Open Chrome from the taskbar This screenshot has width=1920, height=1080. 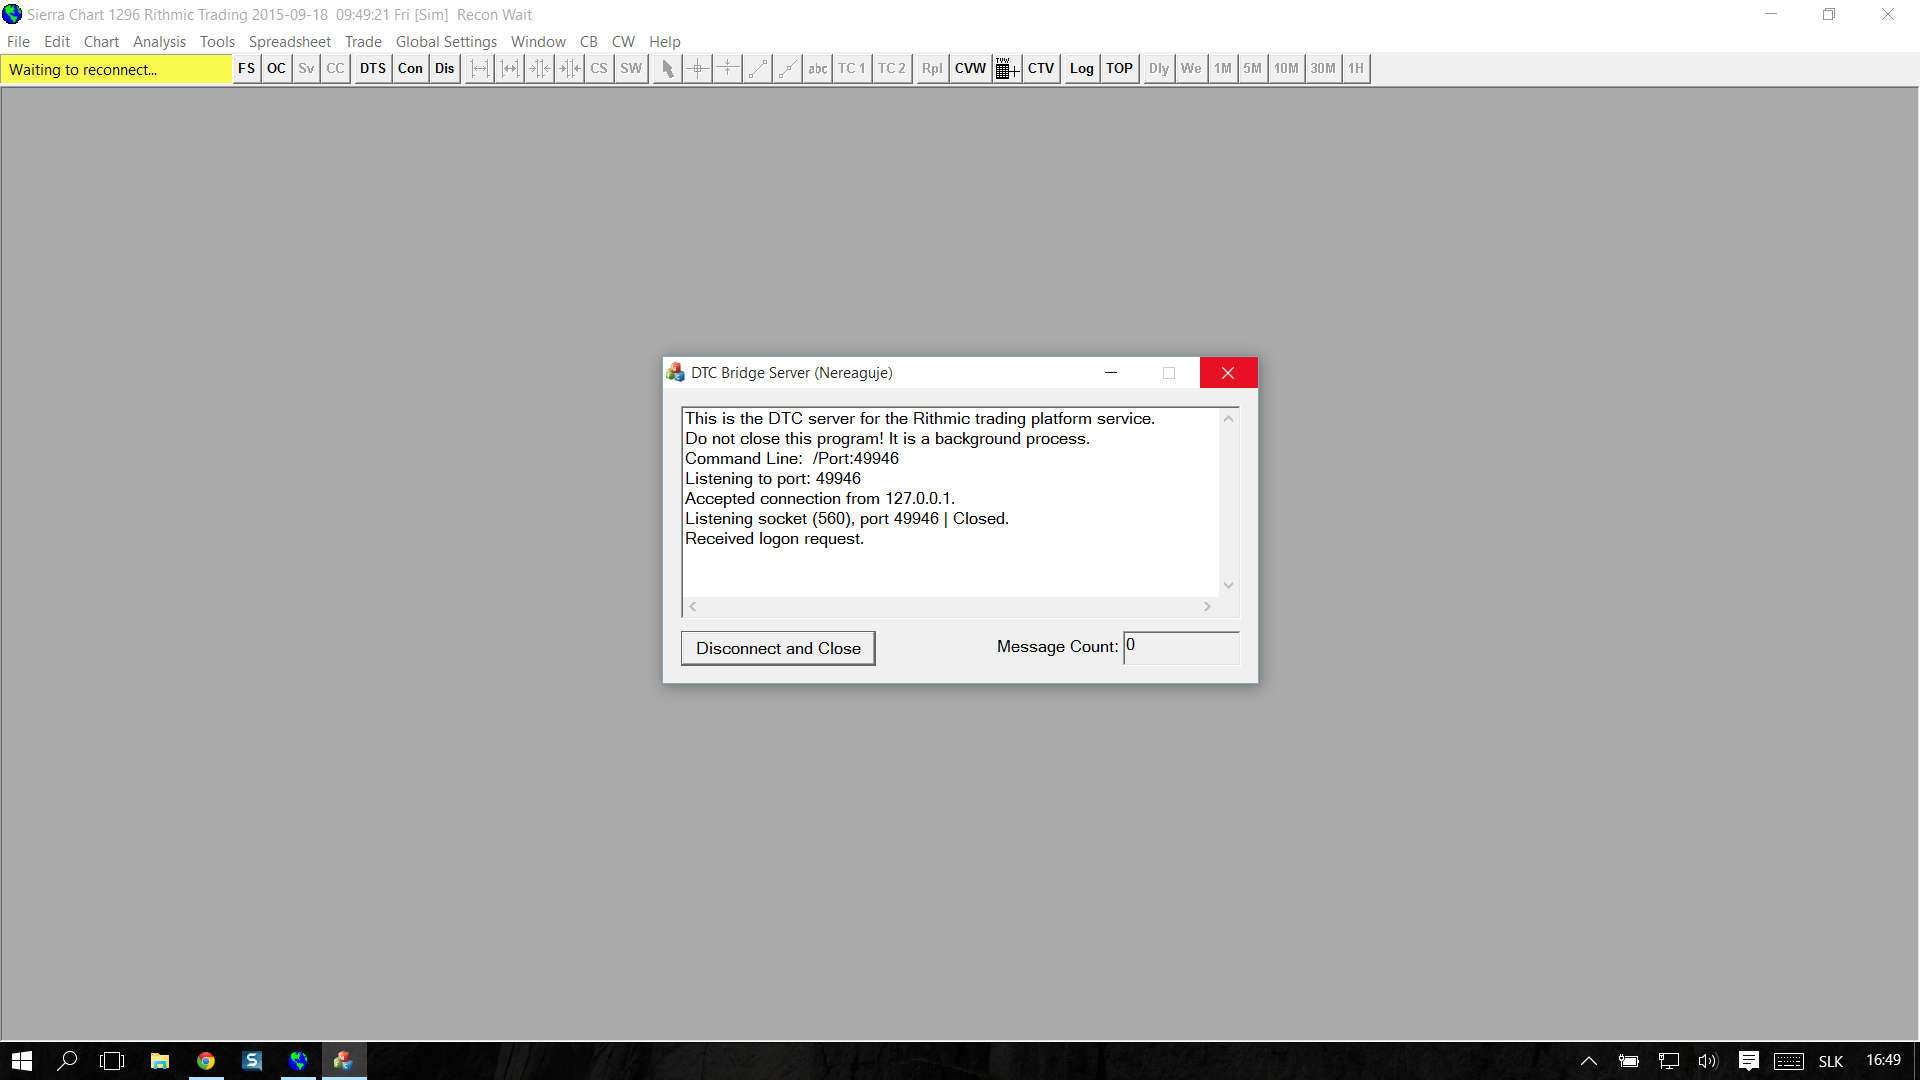click(206, 1061)
